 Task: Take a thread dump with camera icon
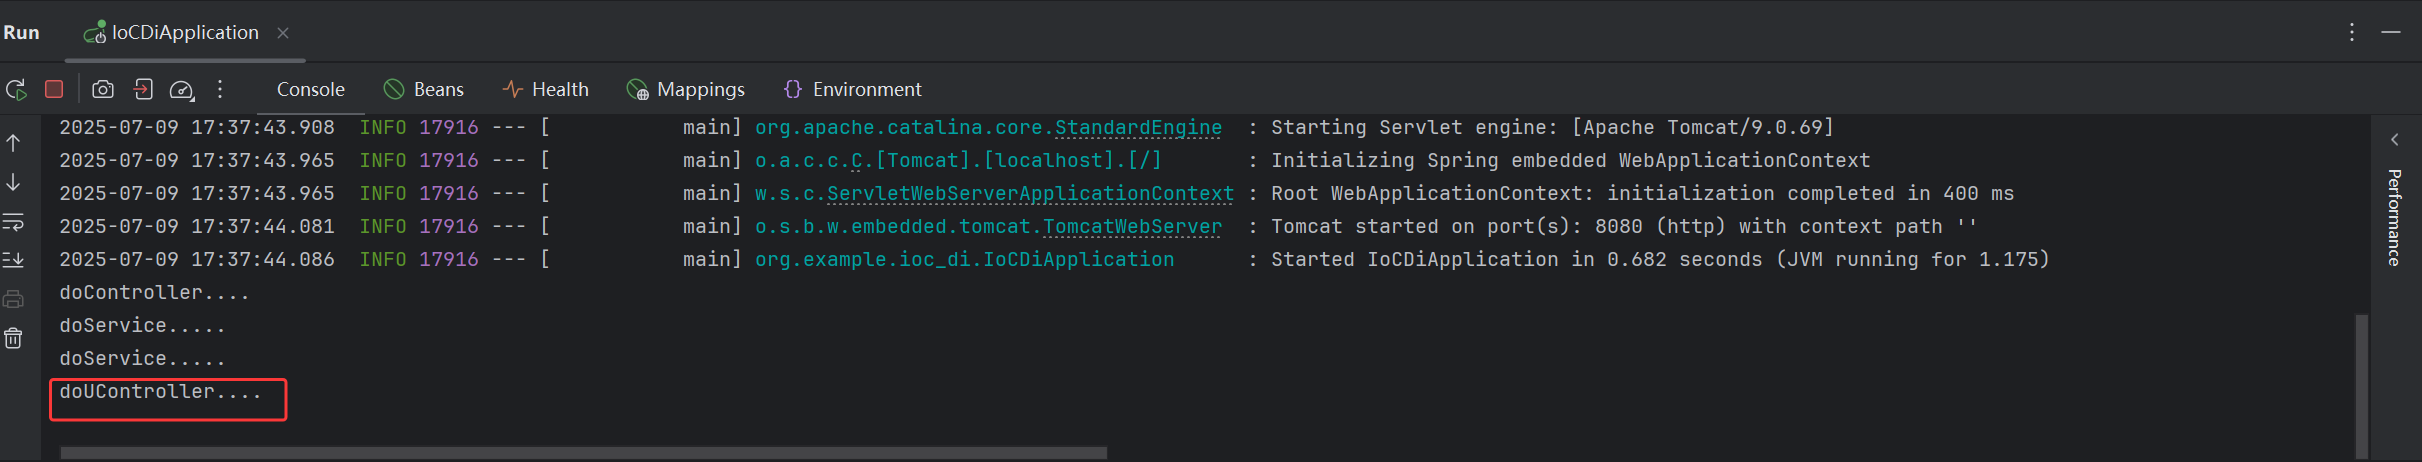(103, 90)
